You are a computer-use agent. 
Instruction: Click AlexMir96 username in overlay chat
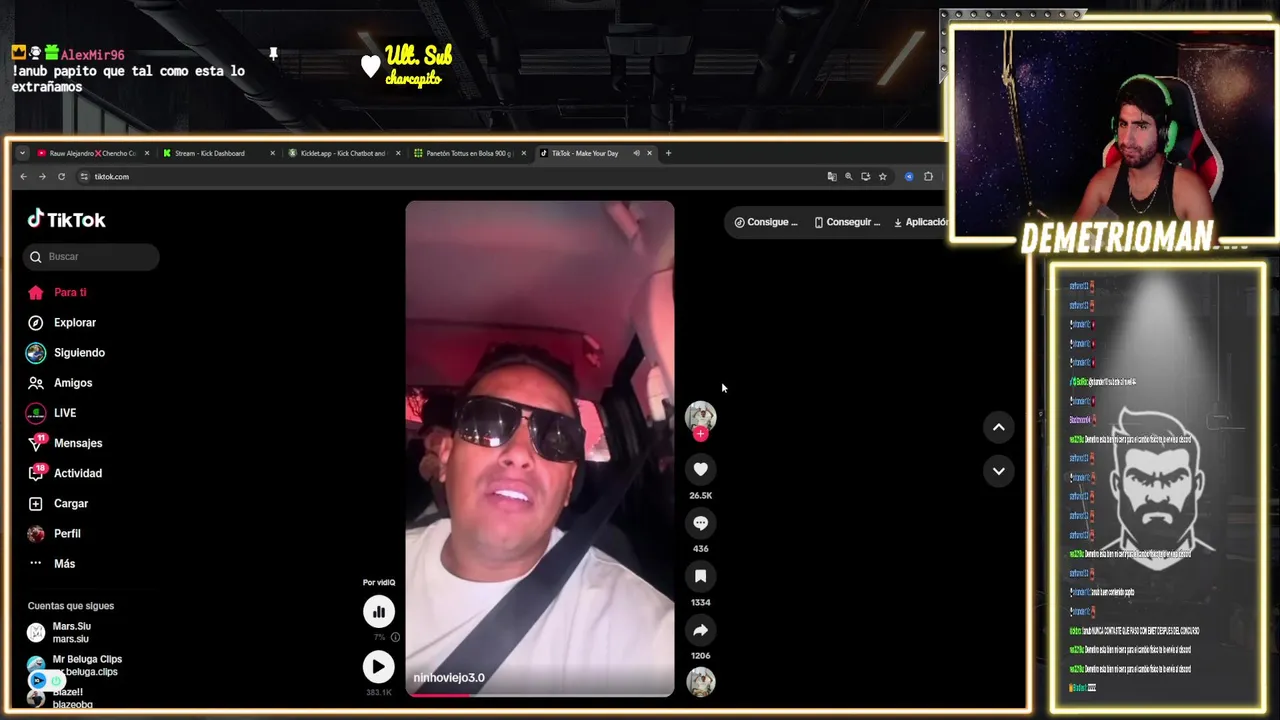pyautogui.click(x=92, y=55)
